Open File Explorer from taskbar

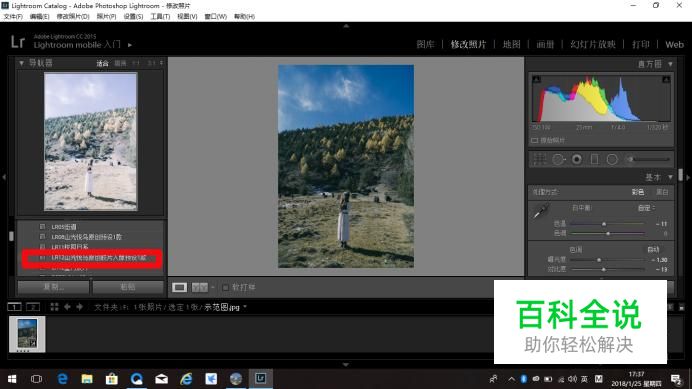[x=87, y=379]
